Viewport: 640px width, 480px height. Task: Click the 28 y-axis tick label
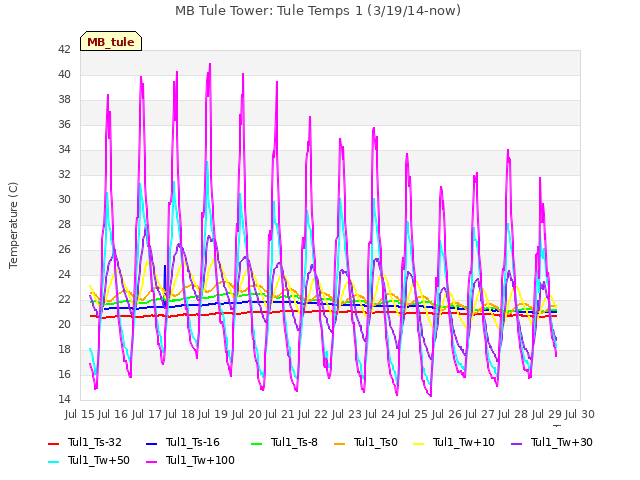[x=64, y=224]
